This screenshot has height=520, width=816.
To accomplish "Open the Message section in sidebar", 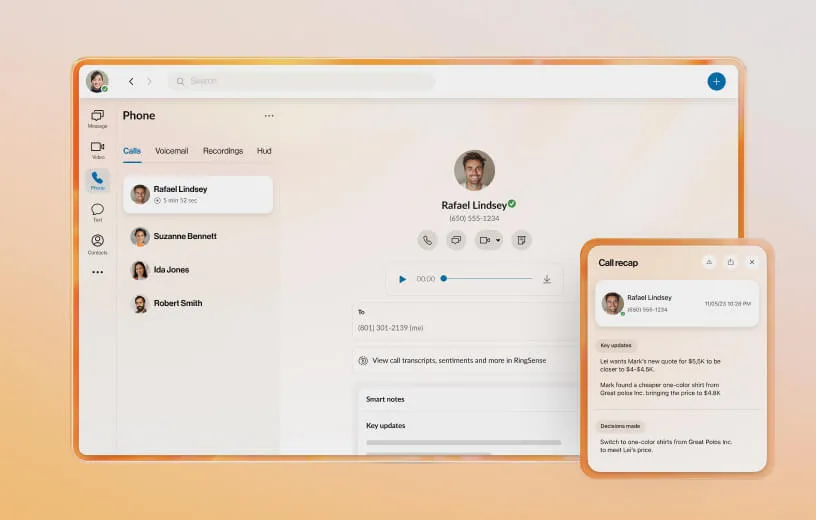I will (x=97, y=117).
